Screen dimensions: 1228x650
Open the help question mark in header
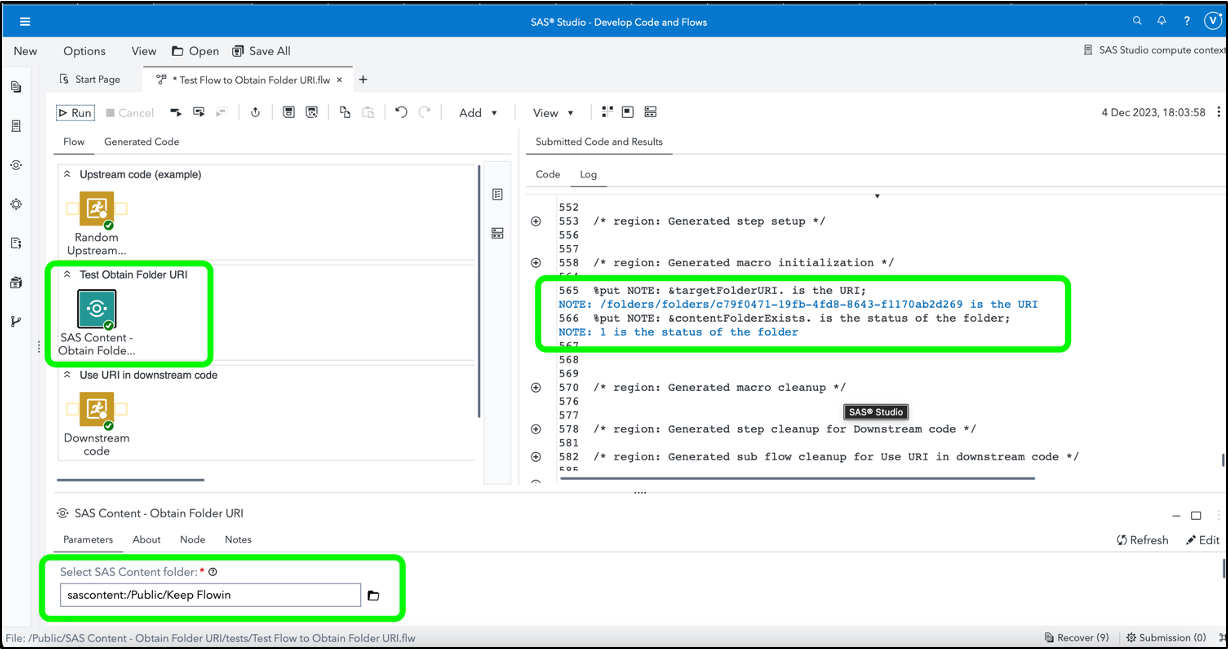[x=1187, y=21]
